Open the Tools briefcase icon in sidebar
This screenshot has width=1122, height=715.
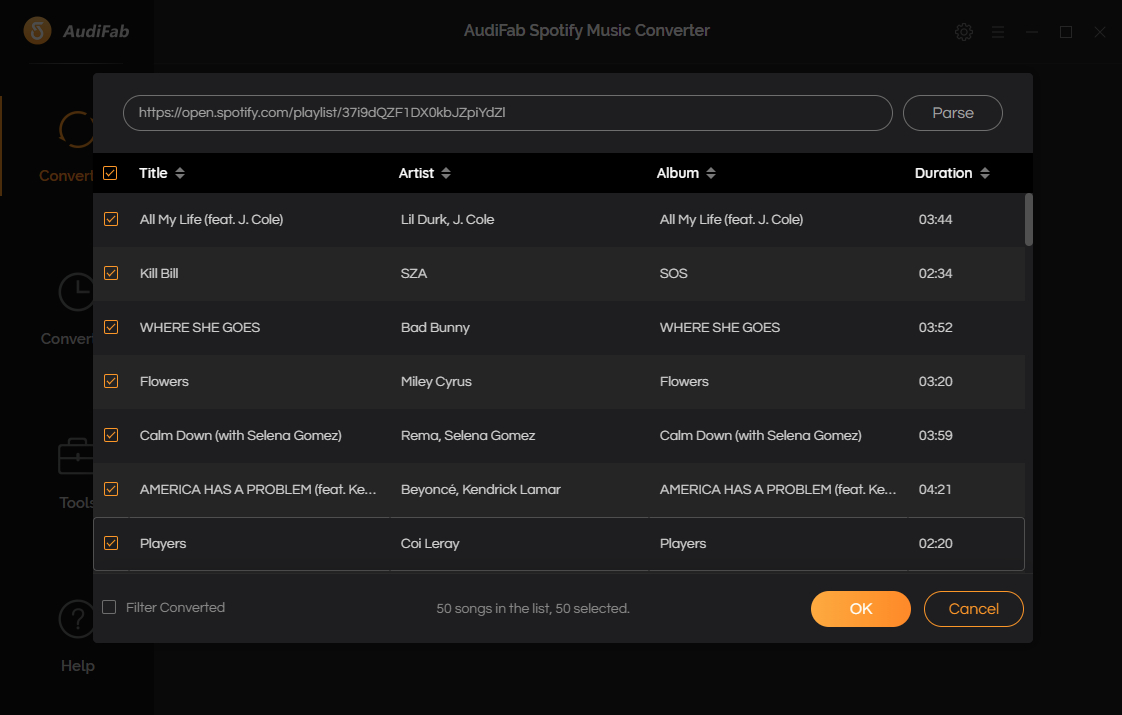(x=76, y=456)
